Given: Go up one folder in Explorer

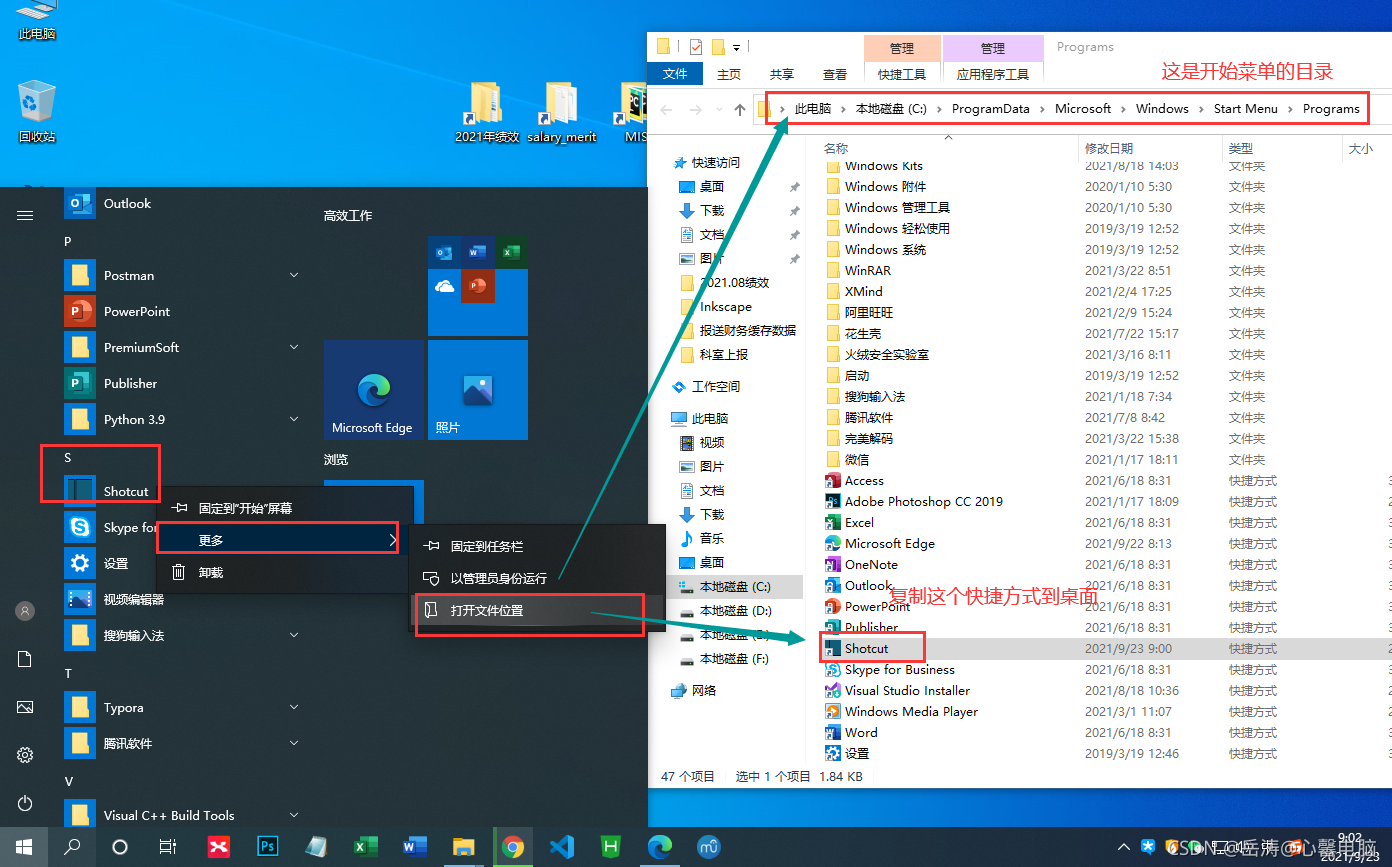Looking at the screenshot, I should 740,109.
